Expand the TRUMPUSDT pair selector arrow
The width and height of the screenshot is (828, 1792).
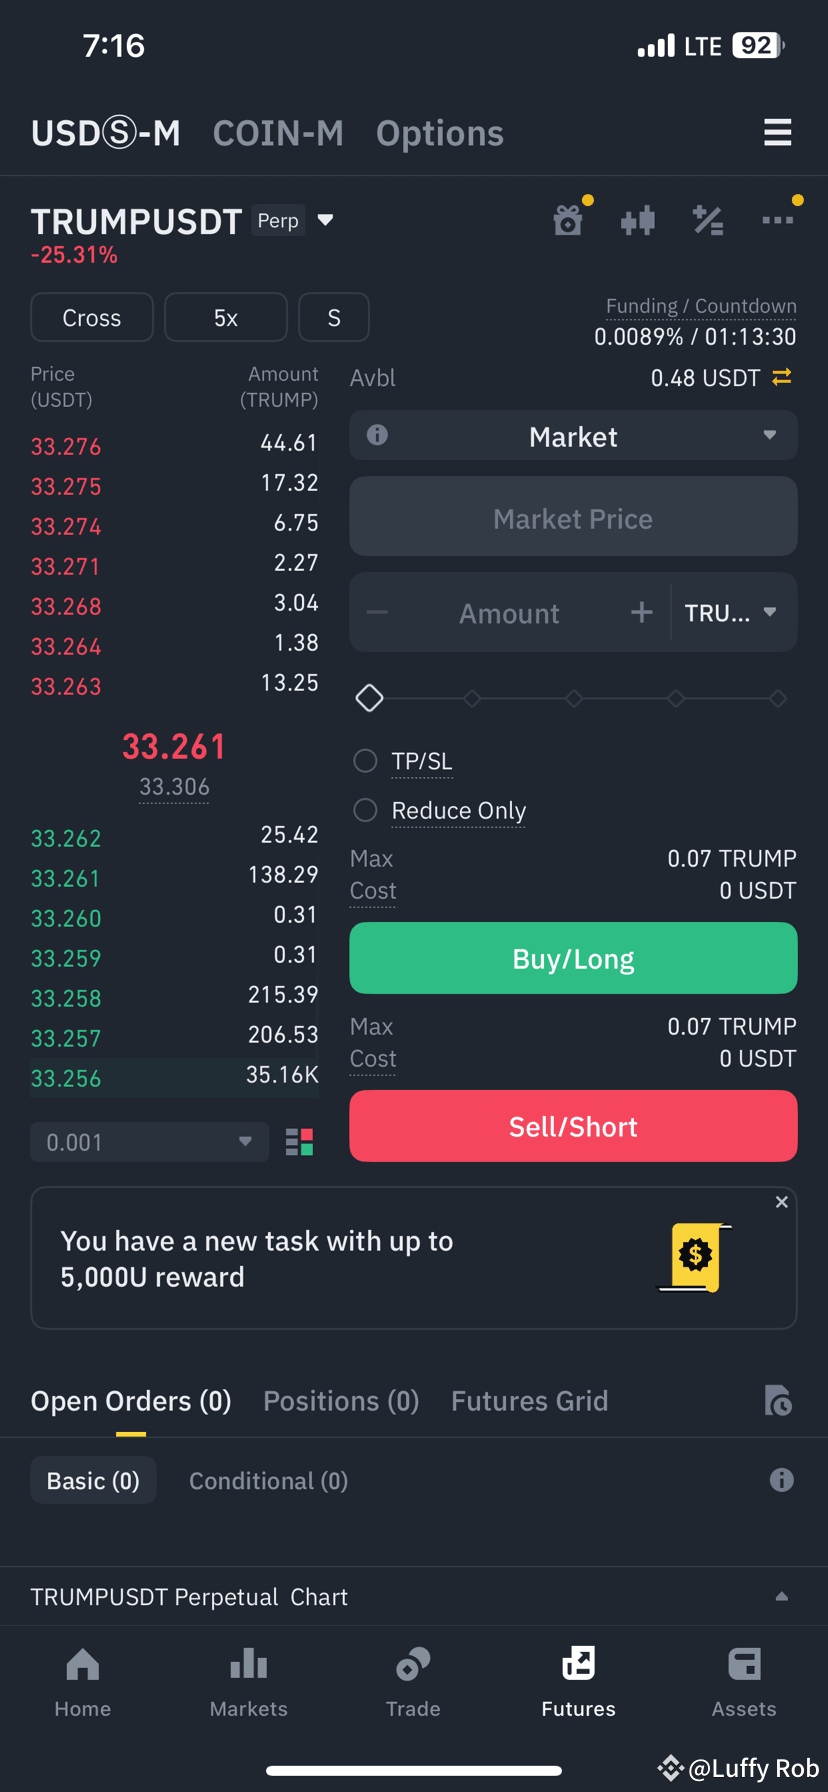(325, 220)
